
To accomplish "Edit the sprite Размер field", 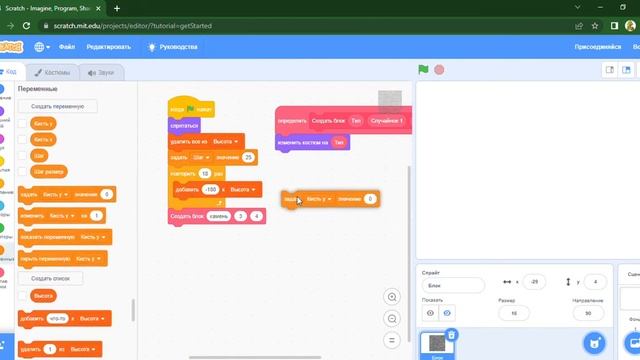I will [x=514, y=313].
